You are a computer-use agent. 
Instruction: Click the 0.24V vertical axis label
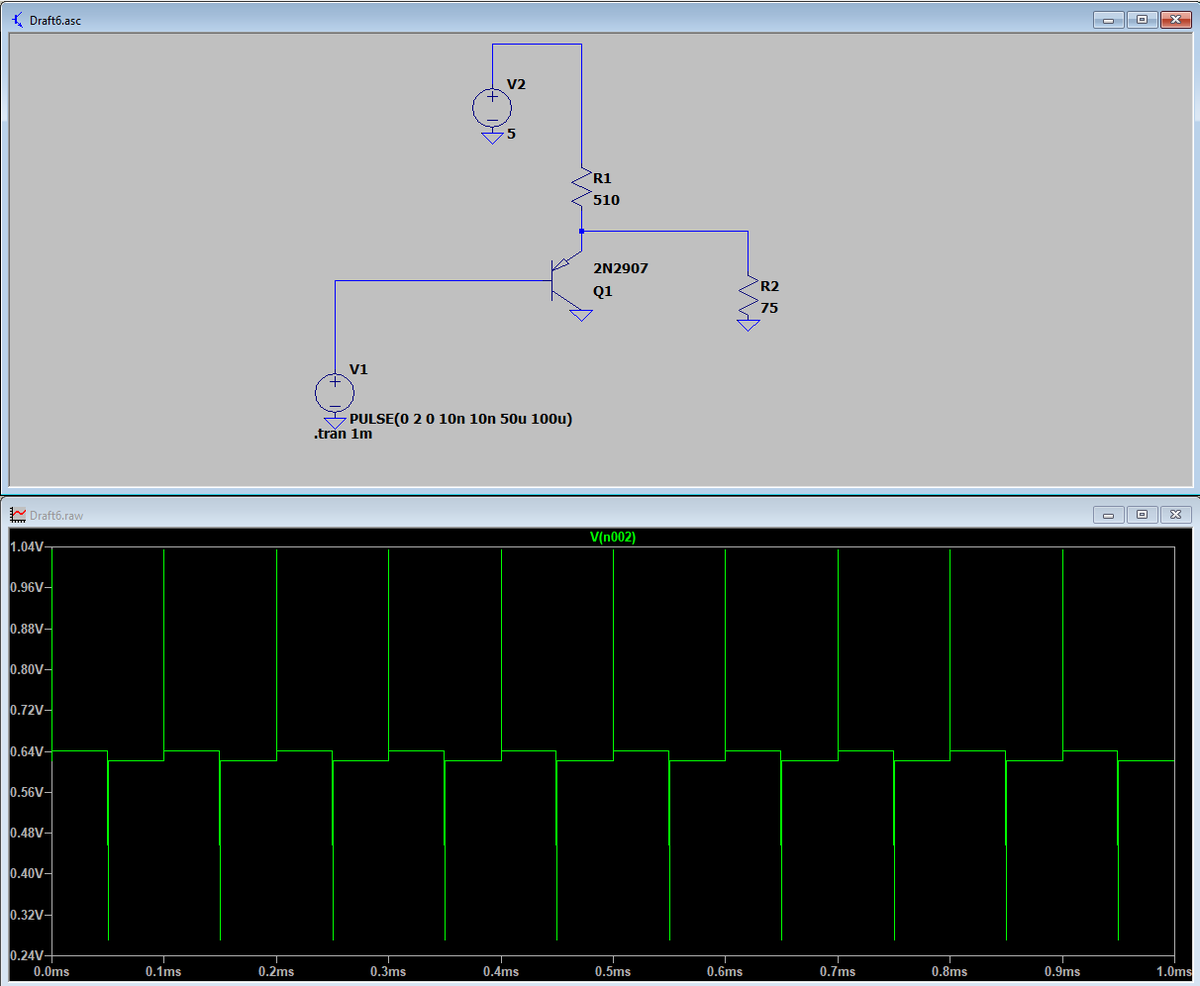[26, 955]
